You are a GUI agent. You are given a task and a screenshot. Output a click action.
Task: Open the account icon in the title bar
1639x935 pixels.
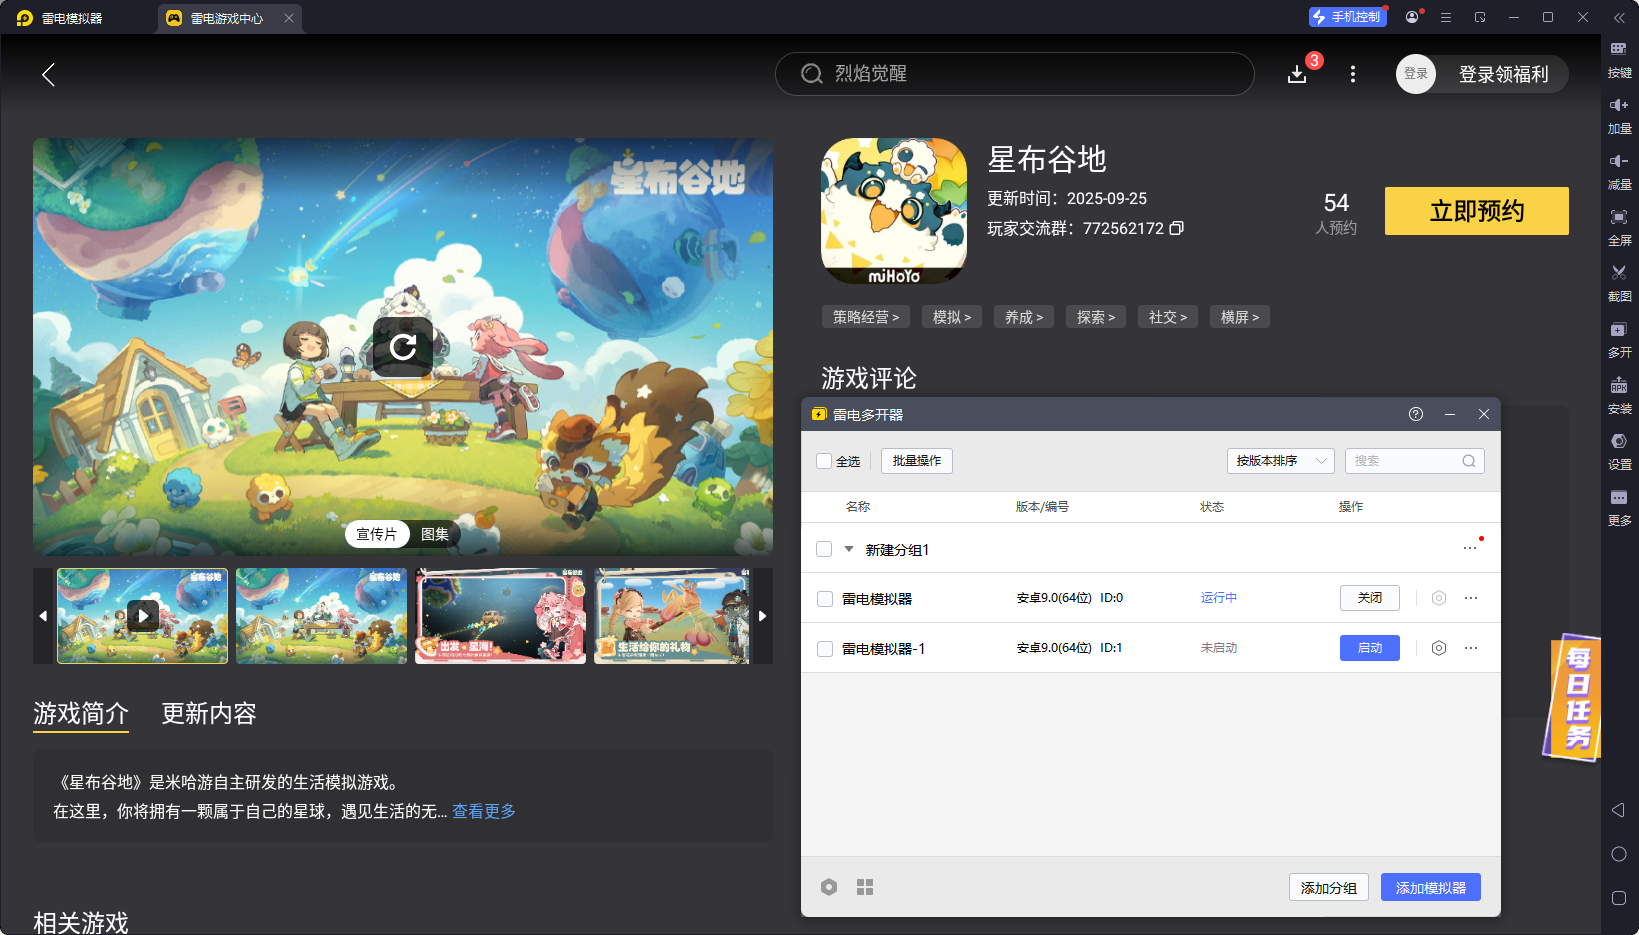[x=1412, y=17]
